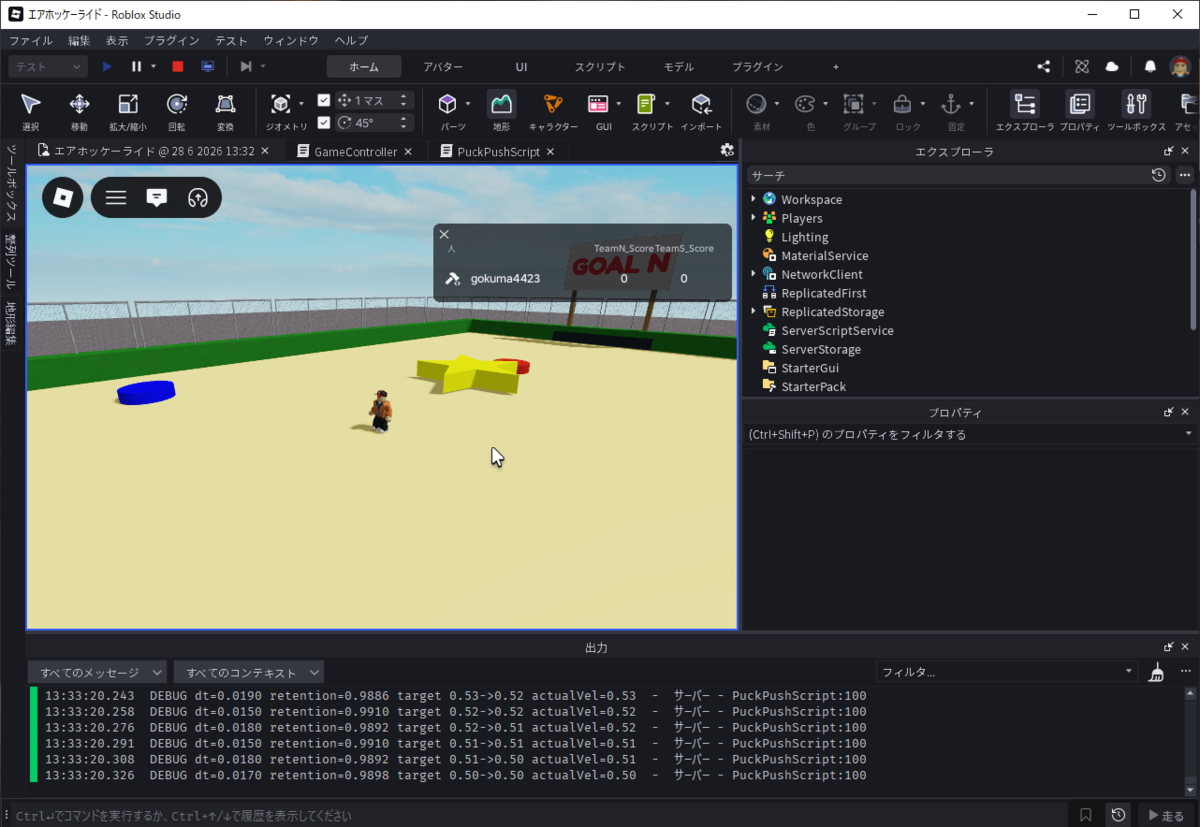This screenshot has width=1200, height=827.
Task: Open the notifications bell
Action: click(x=1150, y=66)
